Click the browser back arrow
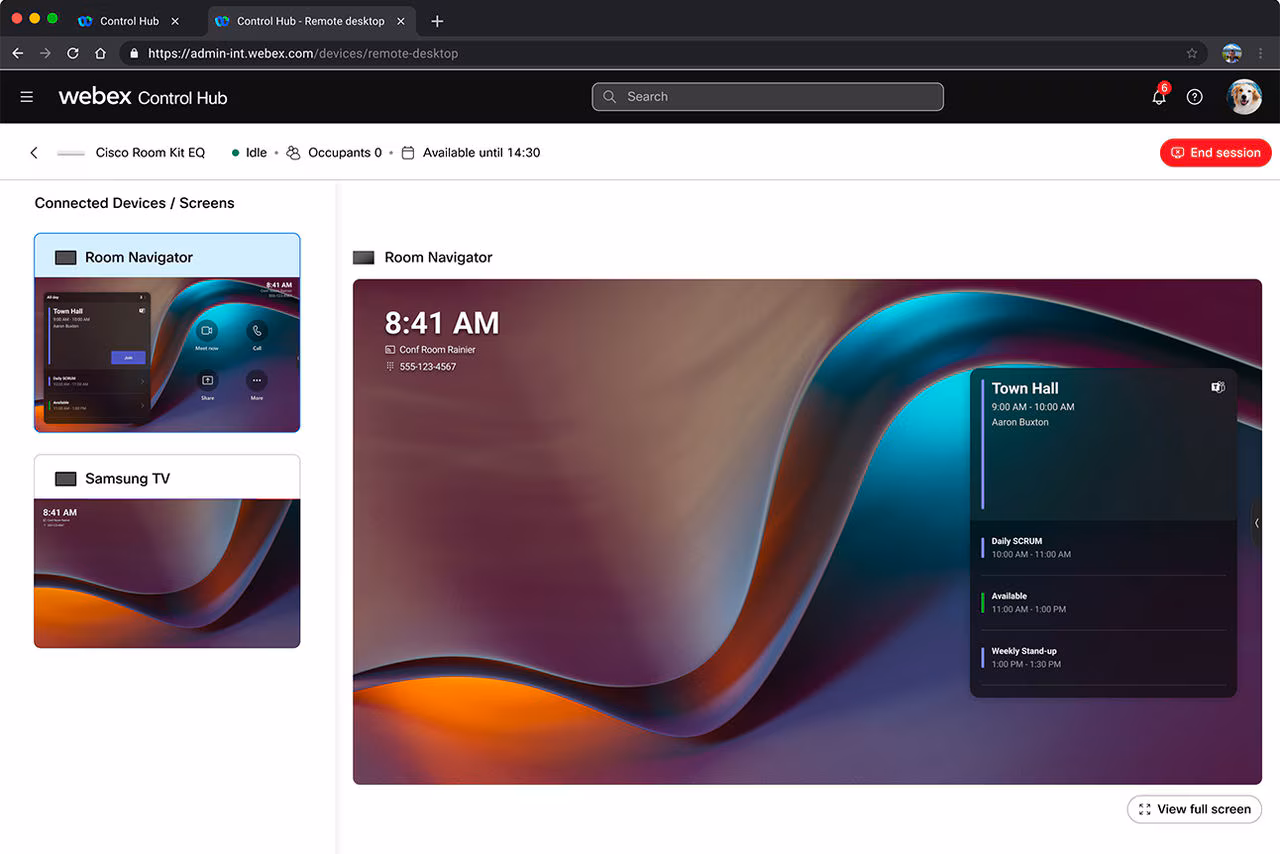This screenshot has height=854, width=1280. (18, 53)
